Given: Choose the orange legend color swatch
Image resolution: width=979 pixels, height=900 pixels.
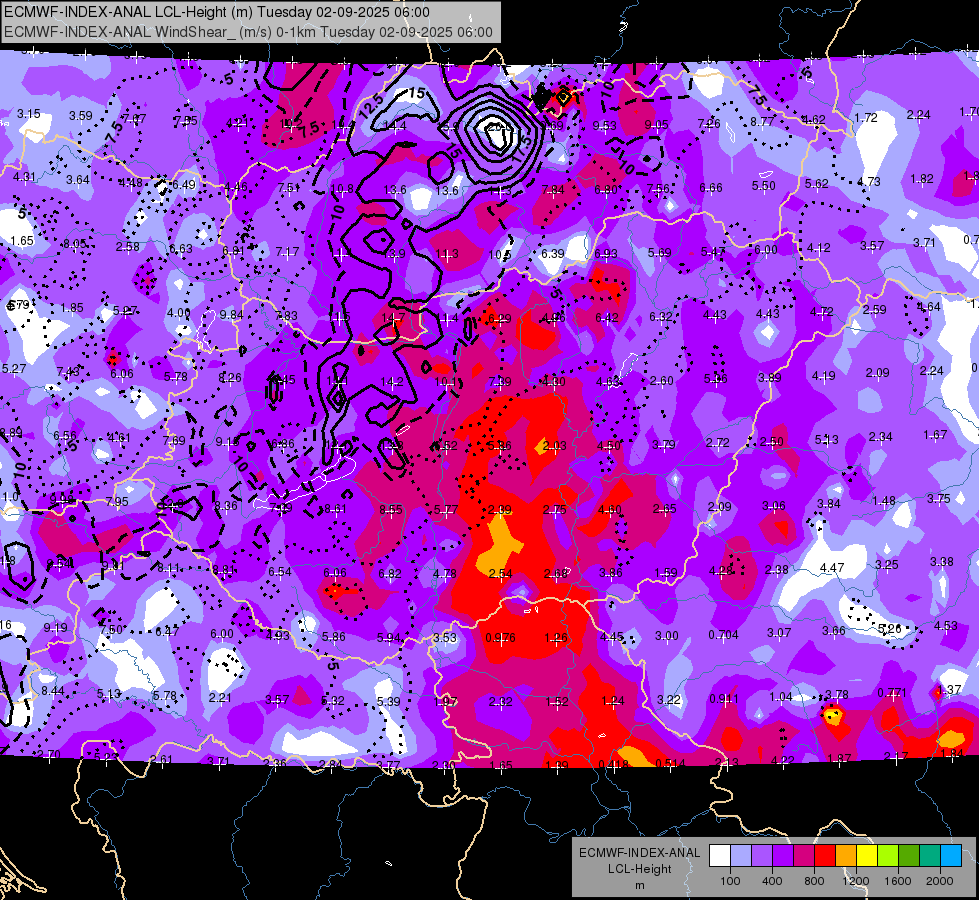Looking at the screenshot, I should [x=846, y=856].
